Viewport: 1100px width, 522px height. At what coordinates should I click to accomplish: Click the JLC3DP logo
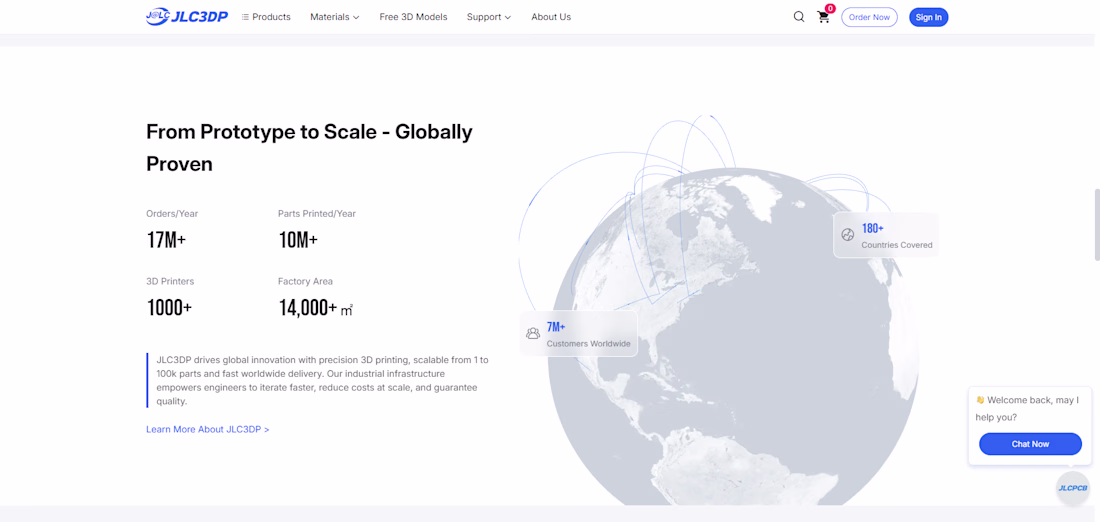tap(187, 17)
